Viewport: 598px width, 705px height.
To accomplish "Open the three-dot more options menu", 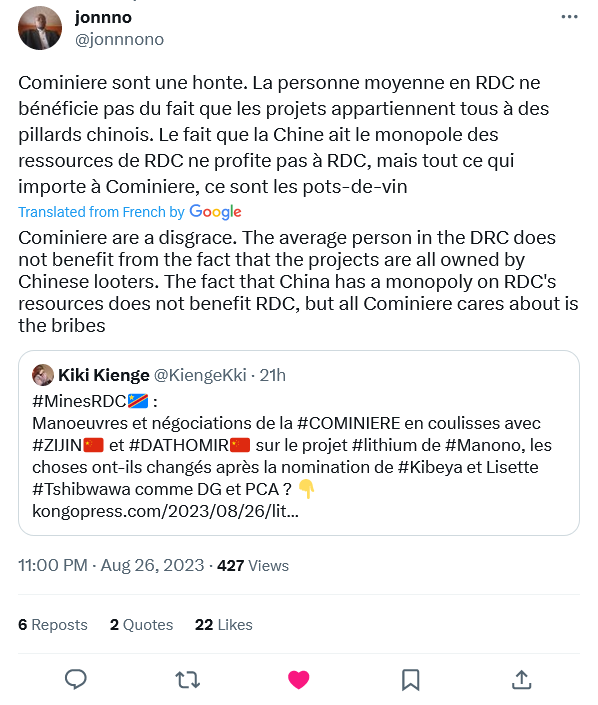I will pos(569,17).
